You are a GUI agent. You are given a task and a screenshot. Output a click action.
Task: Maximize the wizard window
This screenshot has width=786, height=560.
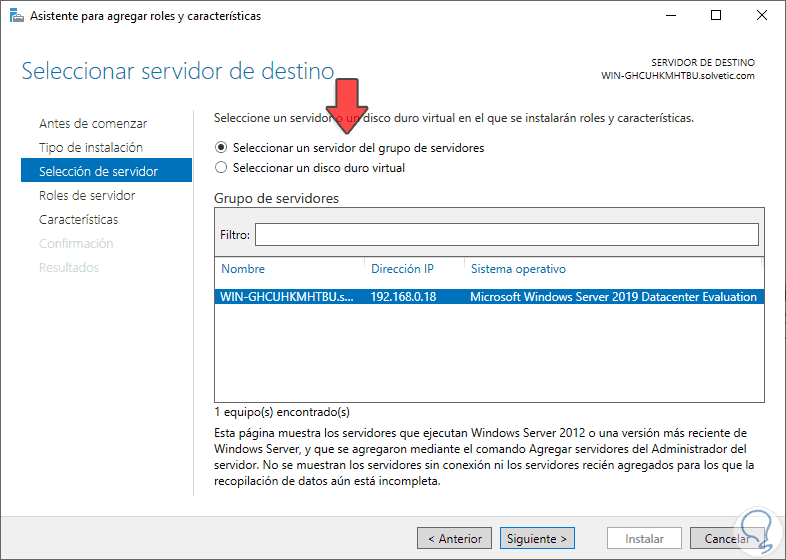click(x=716, y=16)
